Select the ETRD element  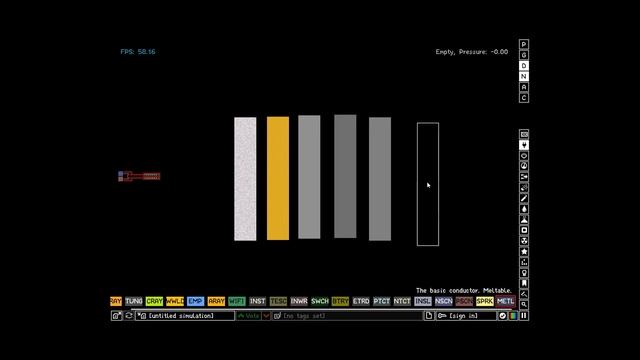(x=361, y=301)
